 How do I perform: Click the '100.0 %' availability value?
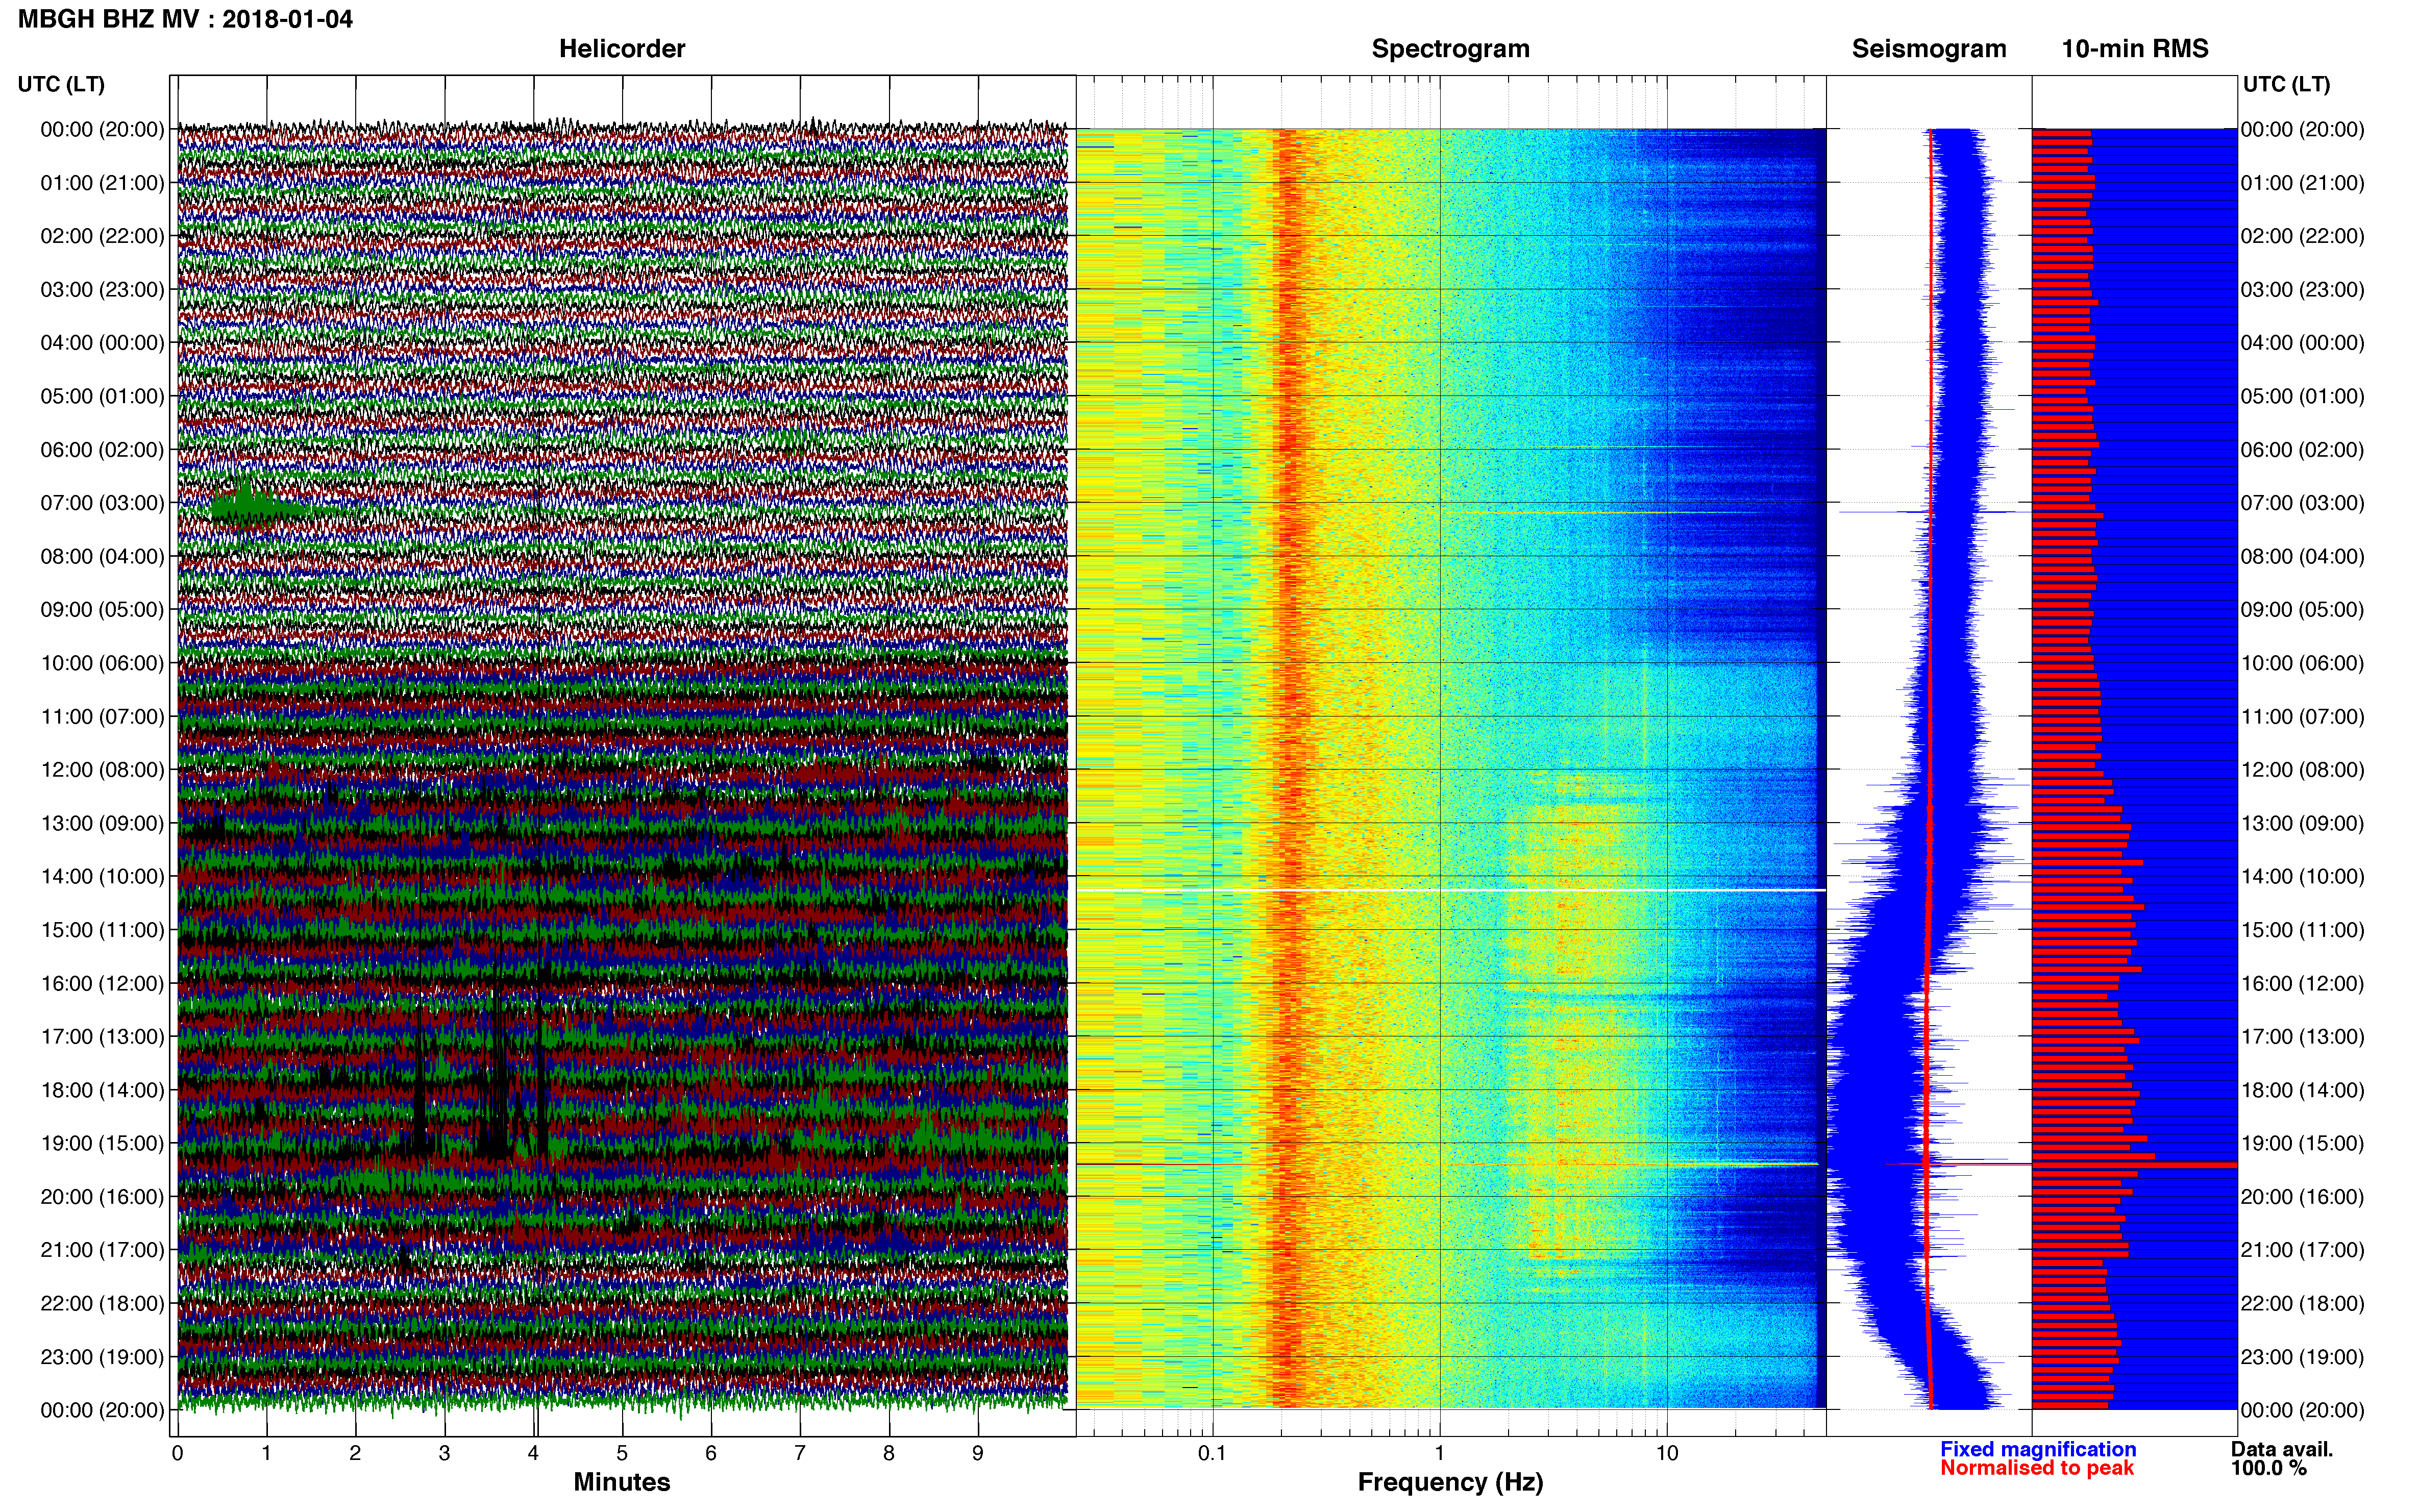pos(2268,1468)
